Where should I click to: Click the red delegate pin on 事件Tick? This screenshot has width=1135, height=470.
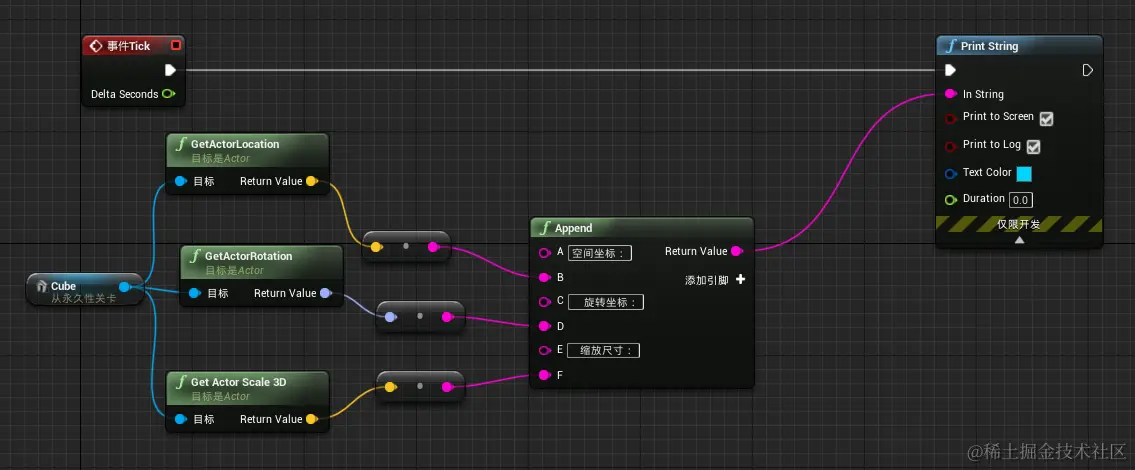(x=175, y=46)
